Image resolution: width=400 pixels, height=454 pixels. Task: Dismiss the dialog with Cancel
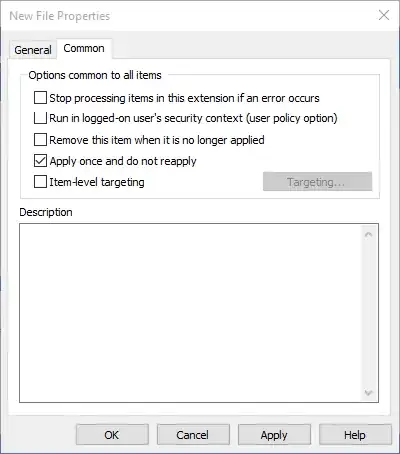click(193, 435)
